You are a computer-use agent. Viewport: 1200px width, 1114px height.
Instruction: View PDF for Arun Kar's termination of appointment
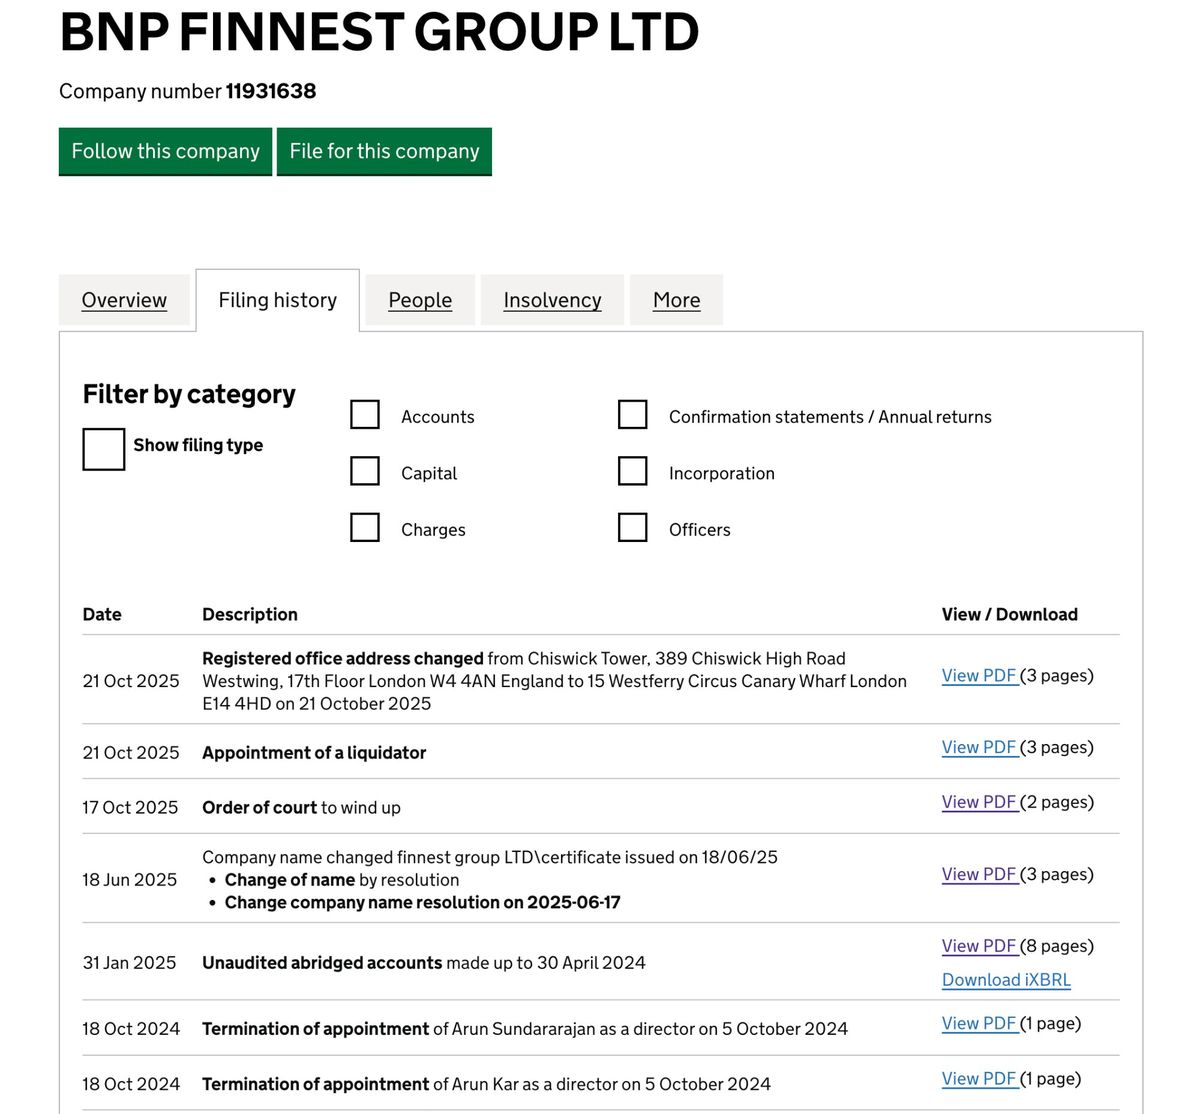(x=980, y=1078)
